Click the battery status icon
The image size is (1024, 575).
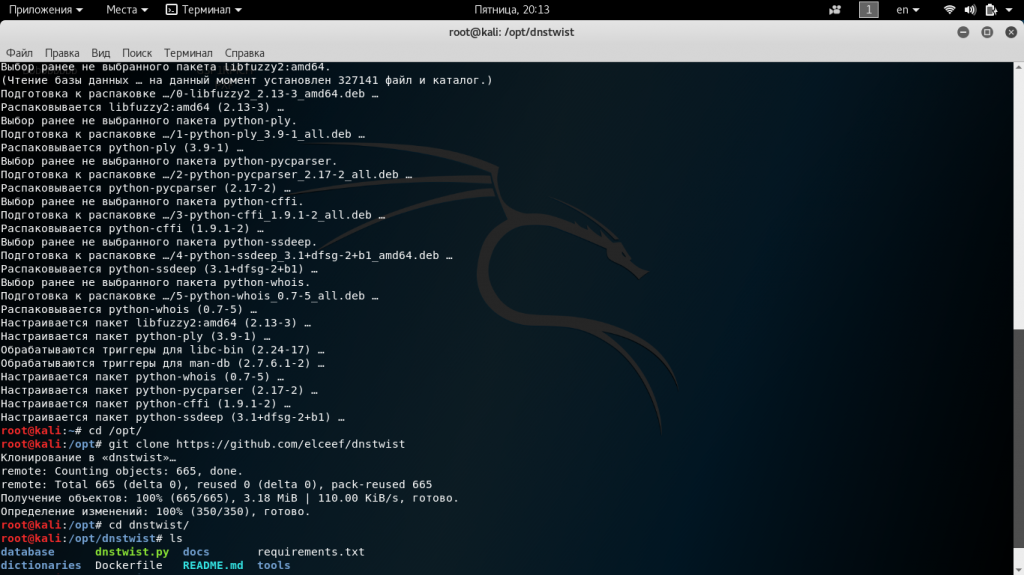click(991, 10)
